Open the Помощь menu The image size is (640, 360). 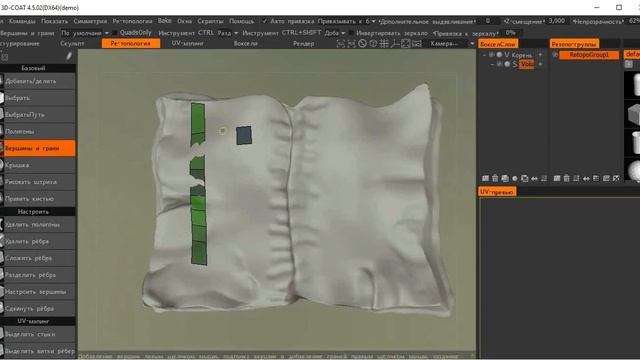point(241,21)
